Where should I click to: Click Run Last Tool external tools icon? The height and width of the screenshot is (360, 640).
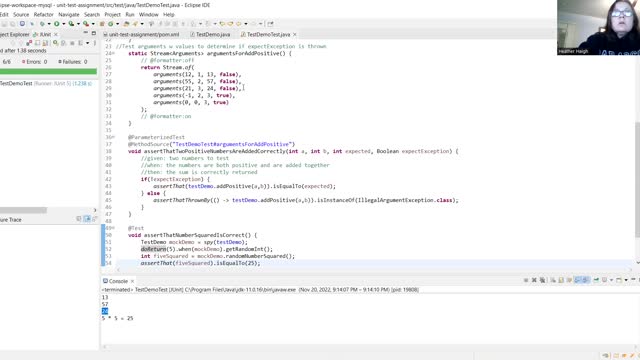(86, 24)
